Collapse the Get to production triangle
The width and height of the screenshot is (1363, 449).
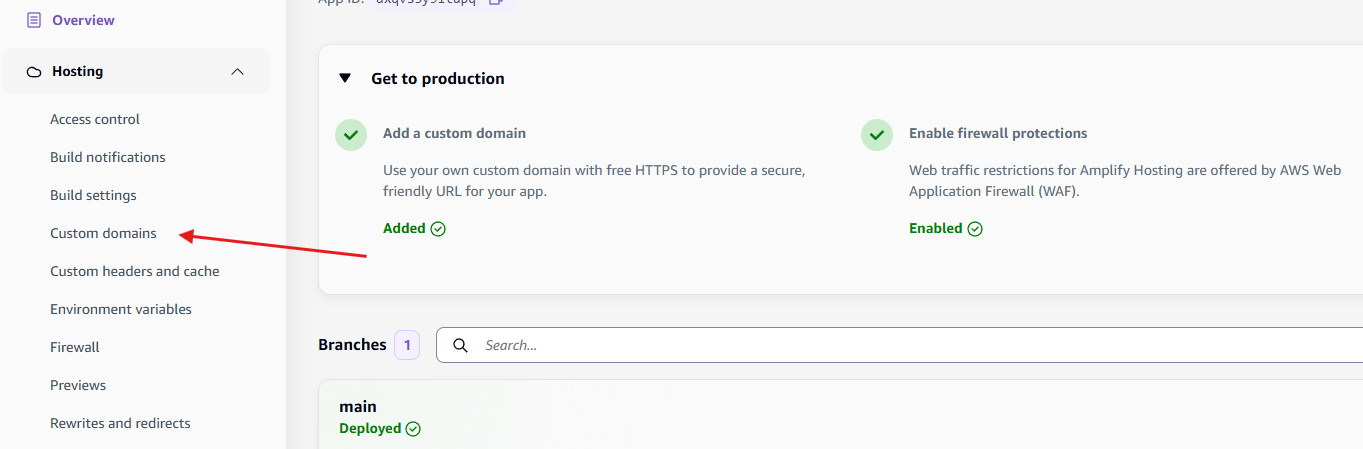(x=345, y=78)
